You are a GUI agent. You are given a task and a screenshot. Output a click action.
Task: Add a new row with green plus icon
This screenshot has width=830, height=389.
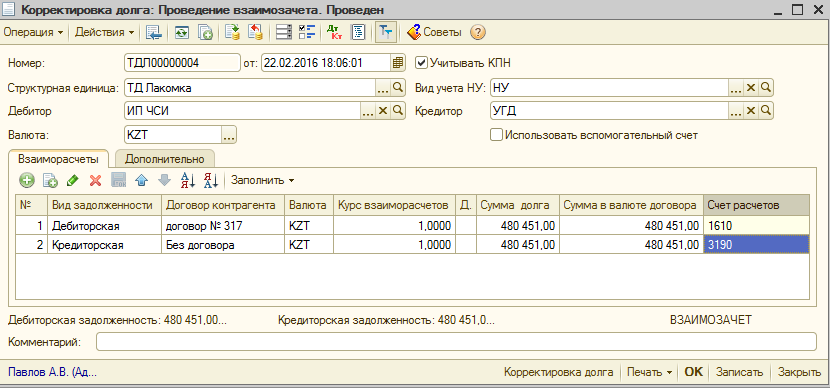[27, 180]
